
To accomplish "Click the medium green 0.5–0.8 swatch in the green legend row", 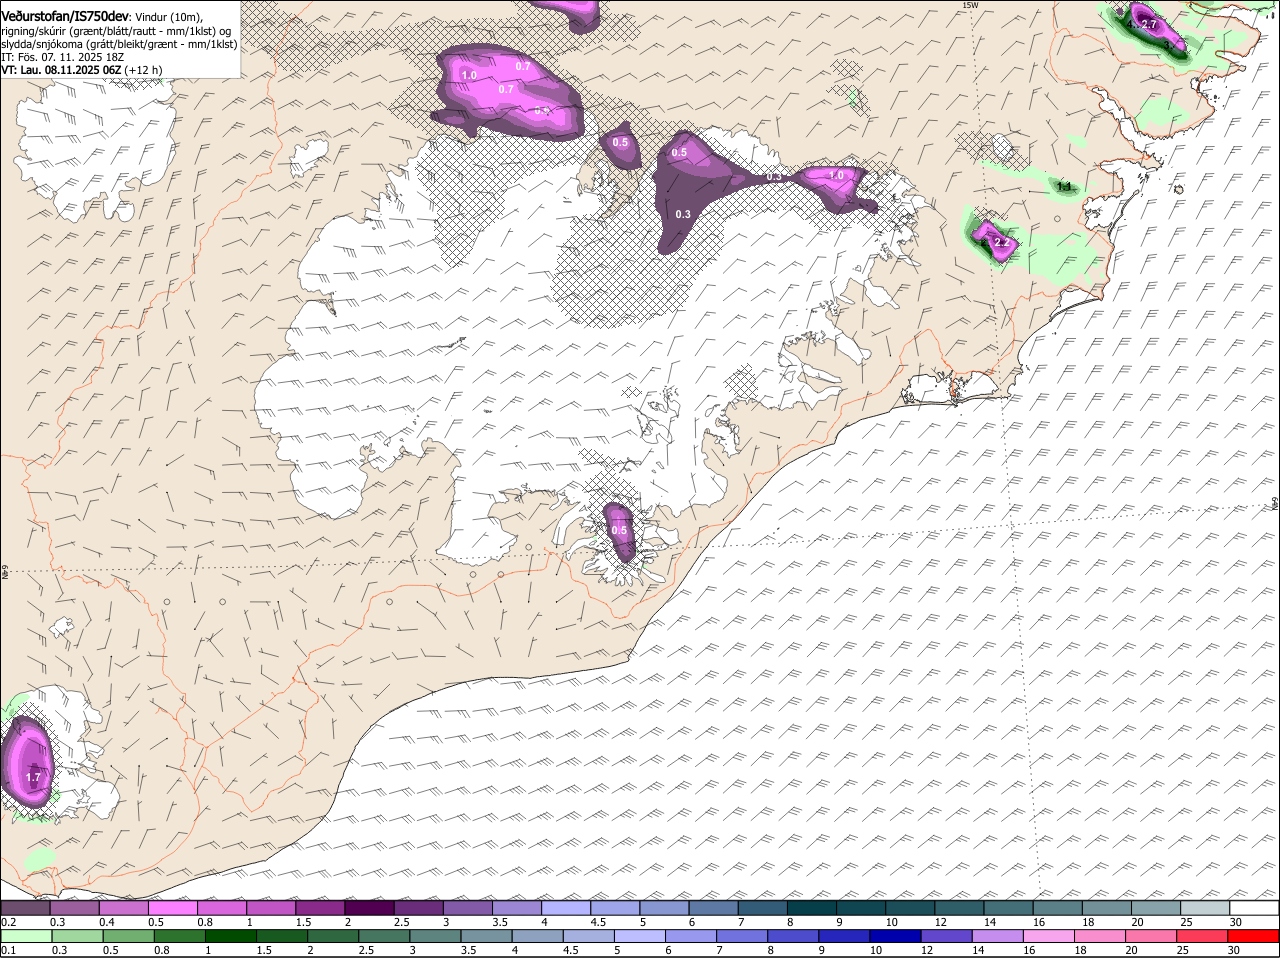I will [128, 936].
